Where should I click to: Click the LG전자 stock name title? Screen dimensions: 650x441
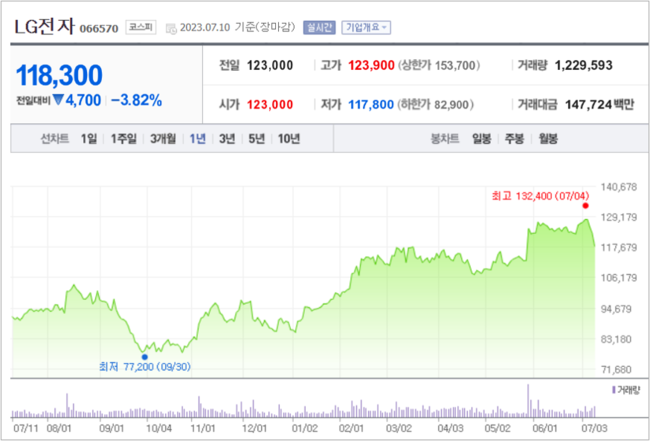click(x=44, y=27)
